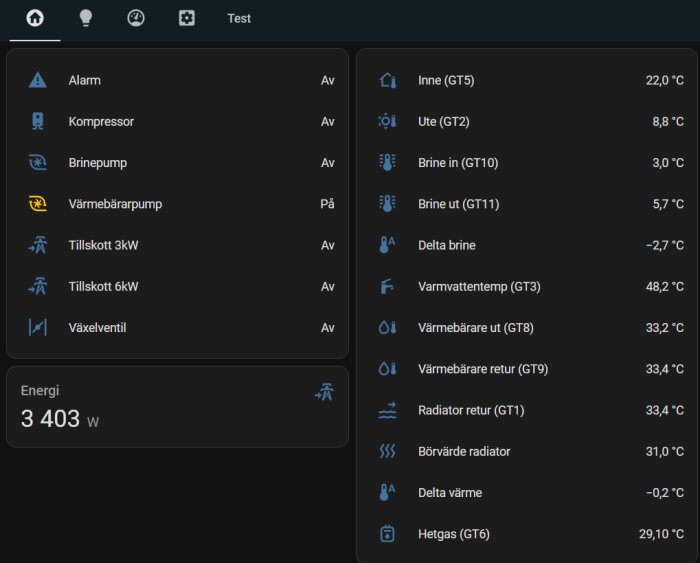Click the Värmebärarpump "På" state
Viewport: 700px width, 563px height.
coord(327,204)
